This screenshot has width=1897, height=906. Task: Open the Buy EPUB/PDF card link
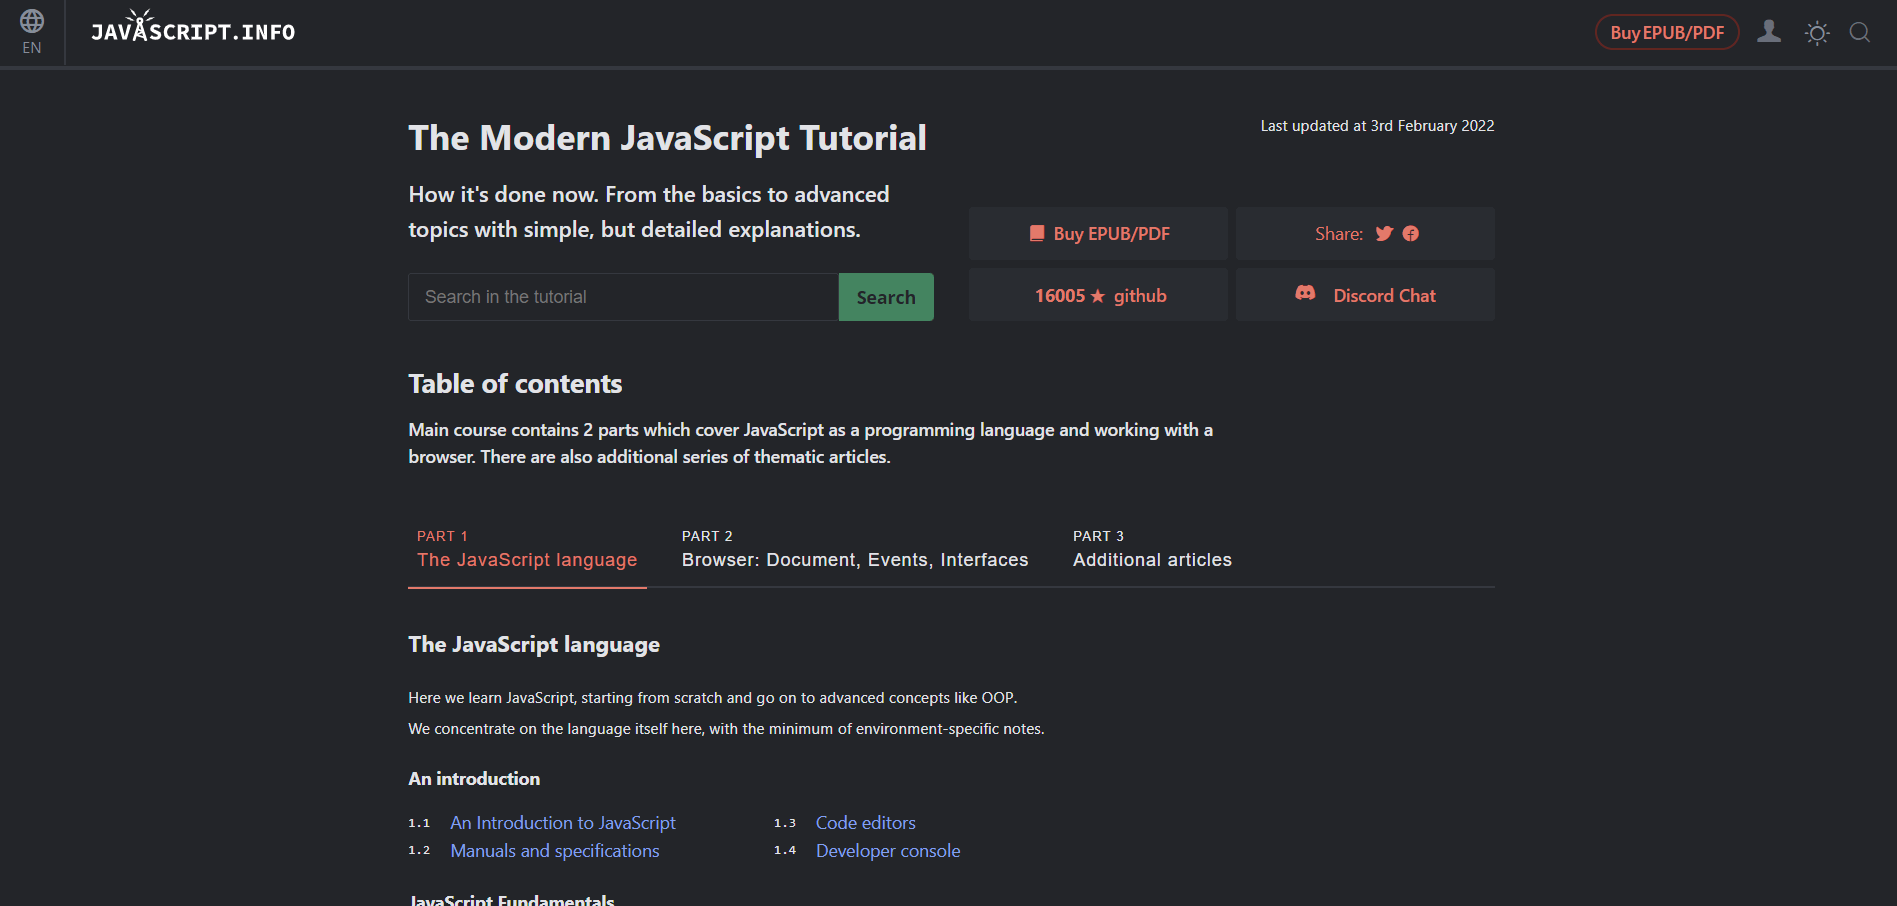tap(1098, 233)
